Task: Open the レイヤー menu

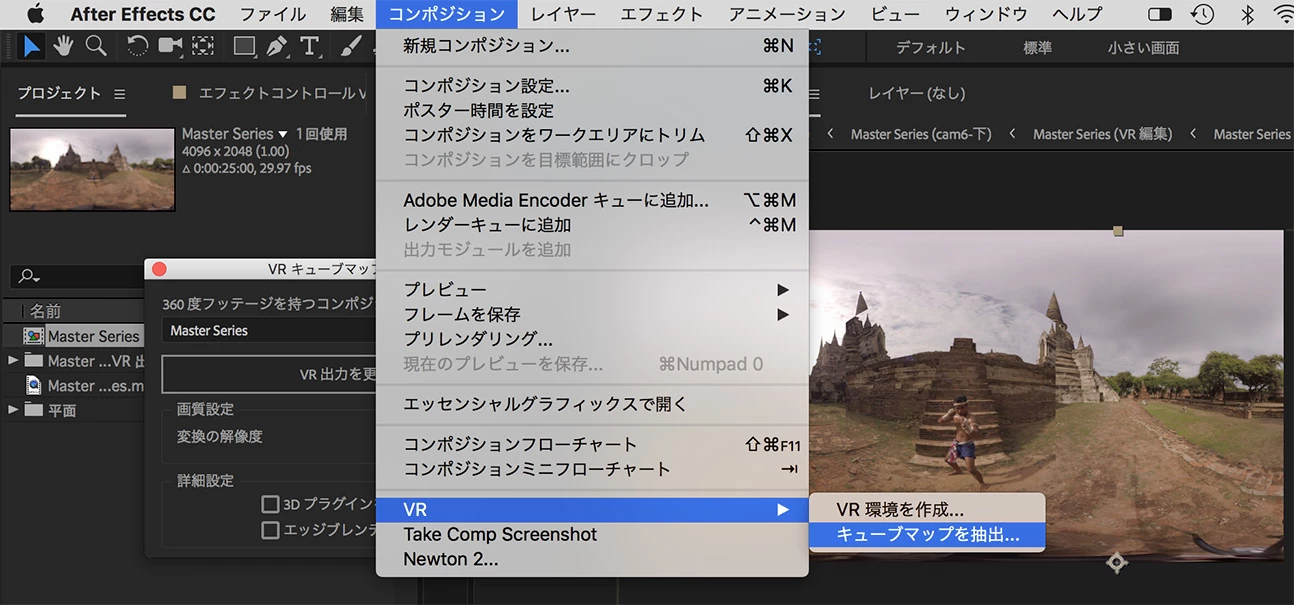Action: coord(564,14)
